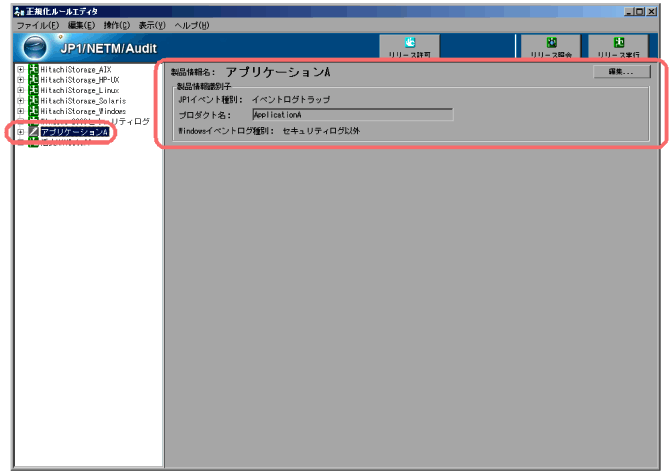Click the 編集... button
671x474 pixels.
pos(621,71)
